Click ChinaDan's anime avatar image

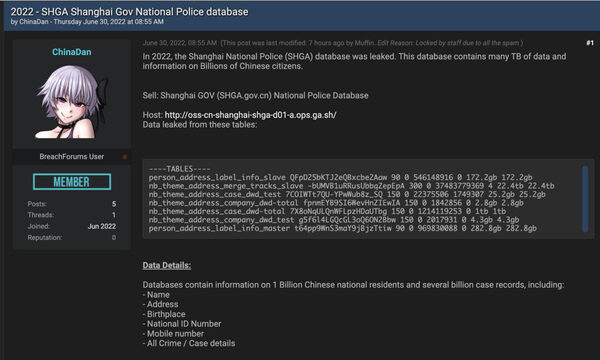[x=72, y=101]
